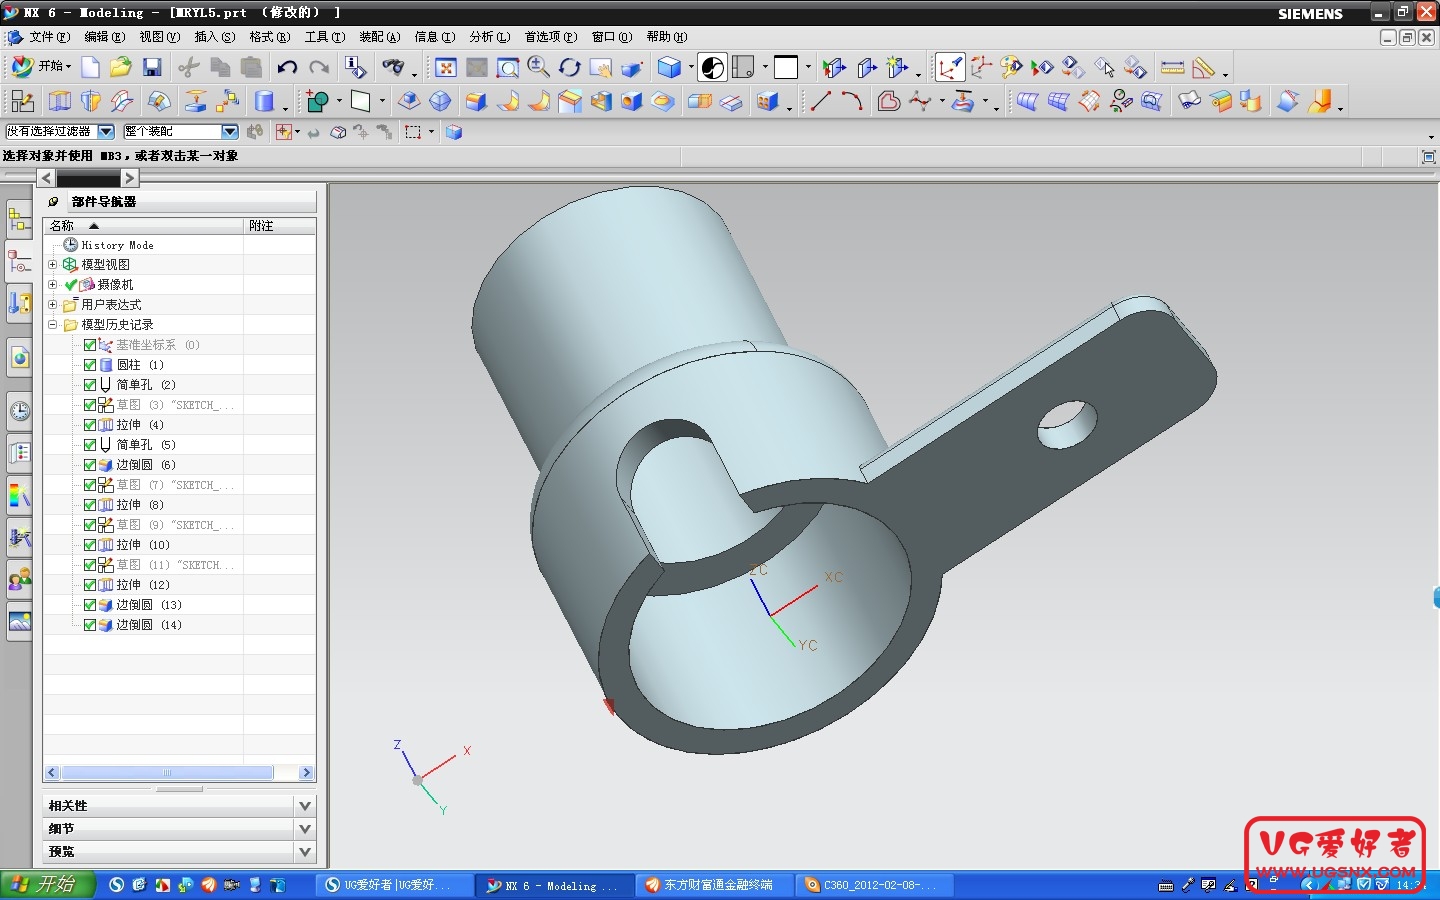Open the 插入(S) menu
This screenshot has height=900, width=1440.
214,37
